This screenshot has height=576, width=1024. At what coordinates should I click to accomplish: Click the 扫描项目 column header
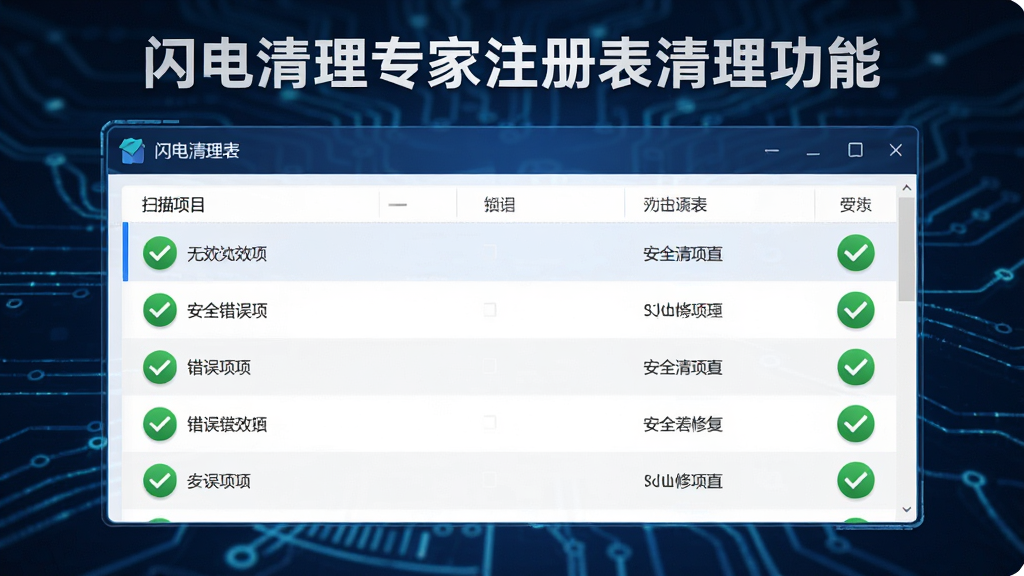click(173, 204)
